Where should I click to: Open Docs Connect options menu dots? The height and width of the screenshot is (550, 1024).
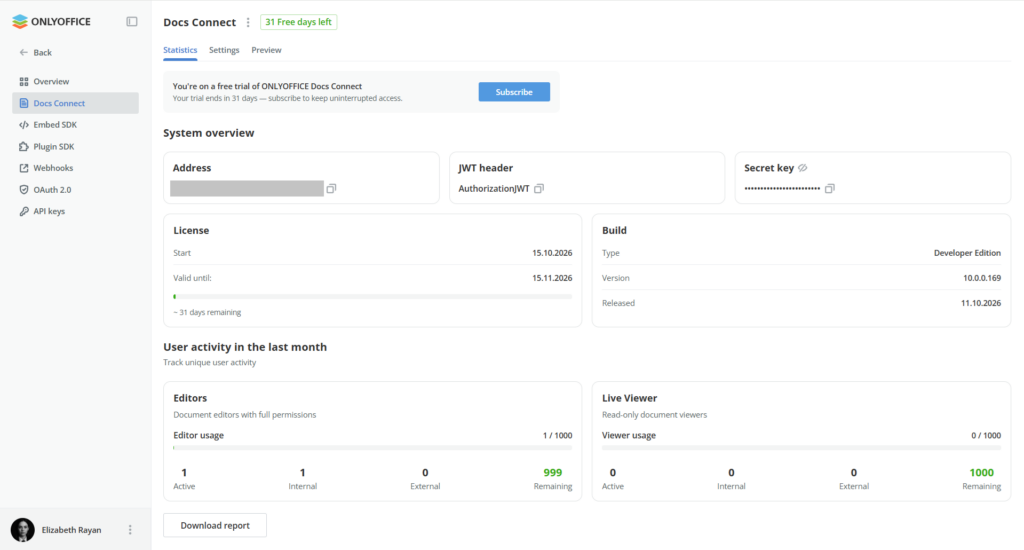pyautogui.click(x=248, y=22)
